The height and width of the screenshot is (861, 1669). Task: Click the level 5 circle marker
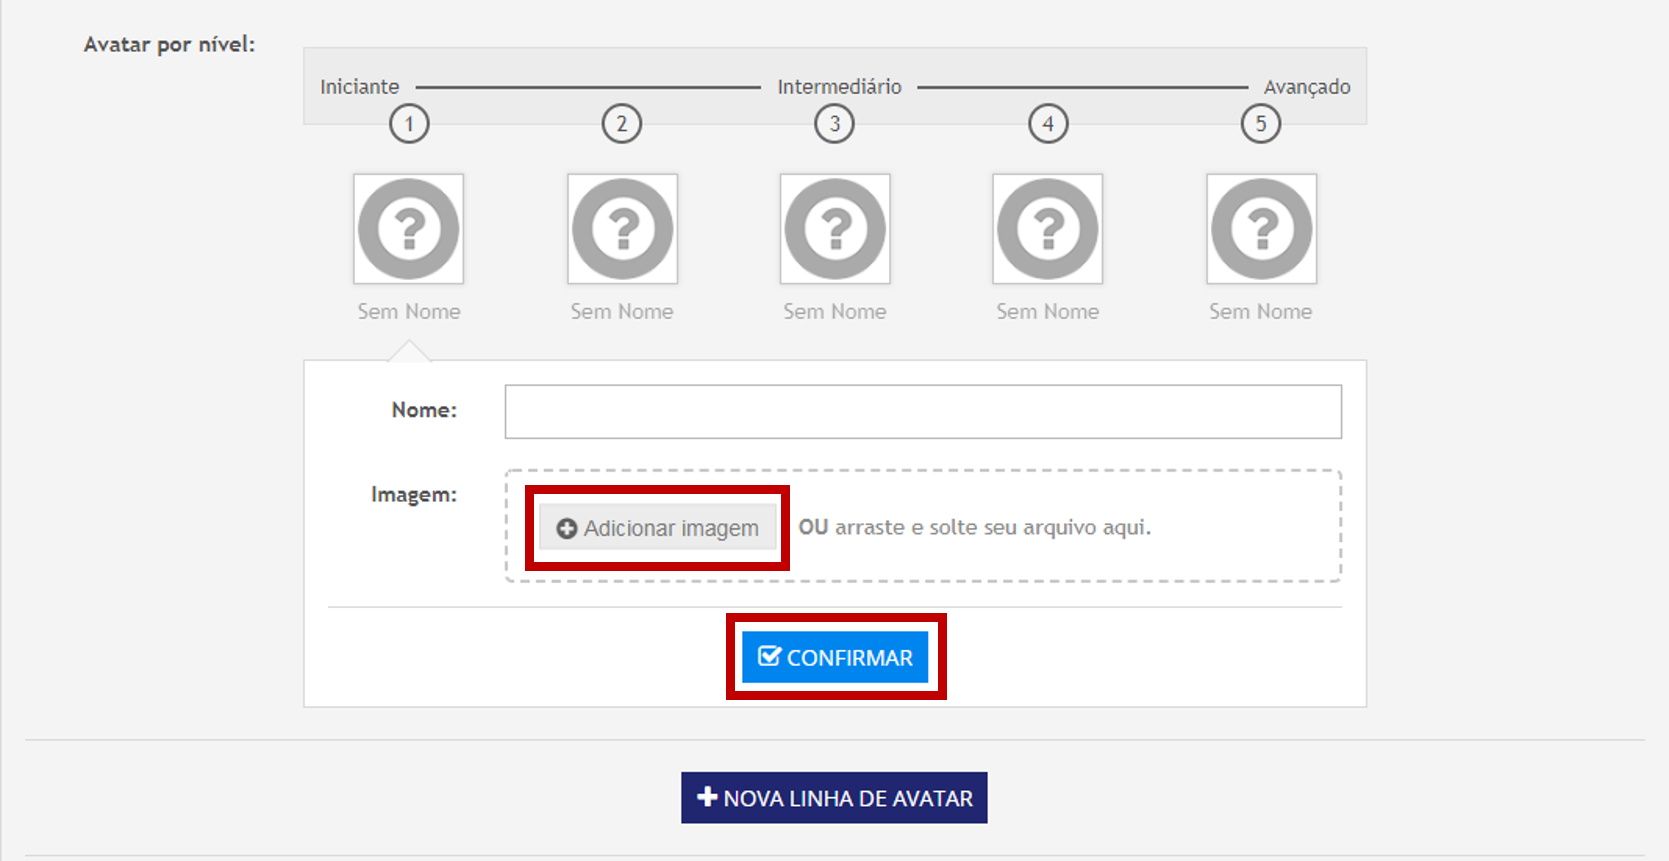[1260, 124]
